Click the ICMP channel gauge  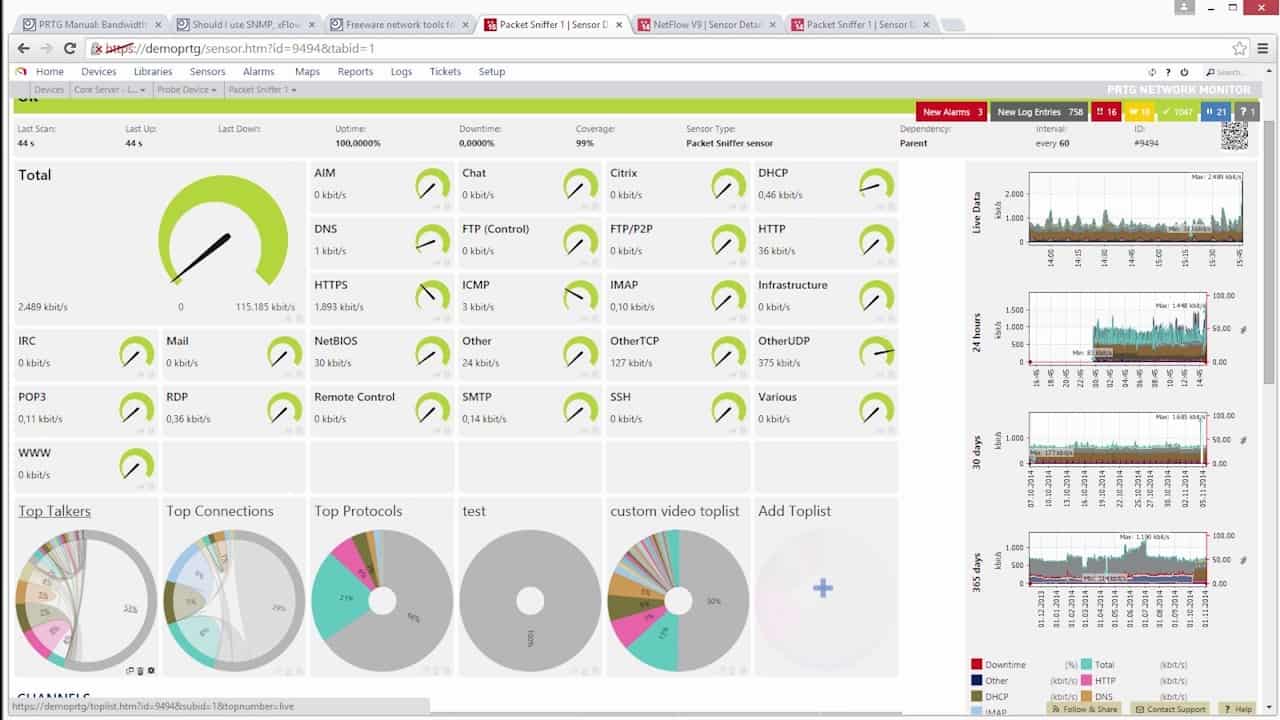tap(580, 295)
